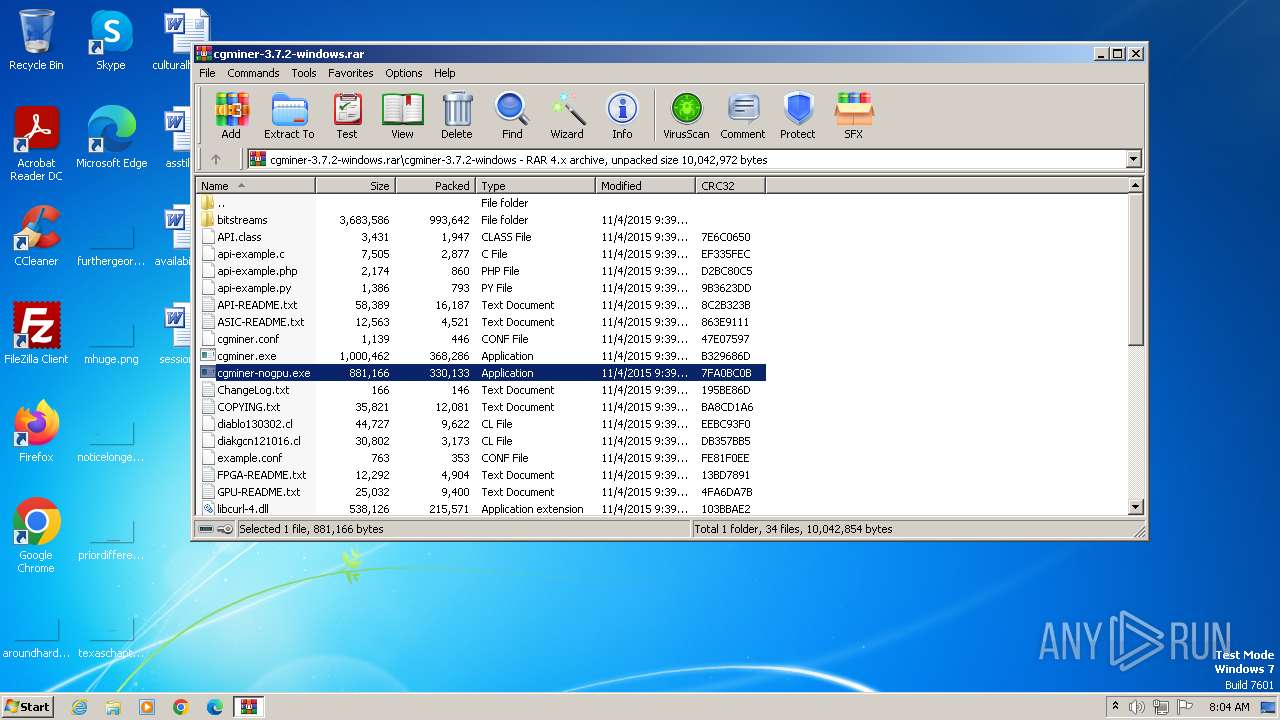Open CCleaner desktop shortcut
Viewport: 1280px width, 720px height.
(36, 236)
